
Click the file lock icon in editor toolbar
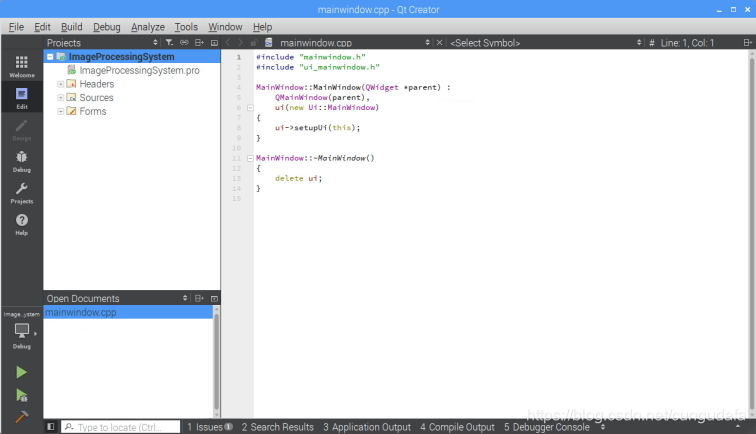[254, 42]
